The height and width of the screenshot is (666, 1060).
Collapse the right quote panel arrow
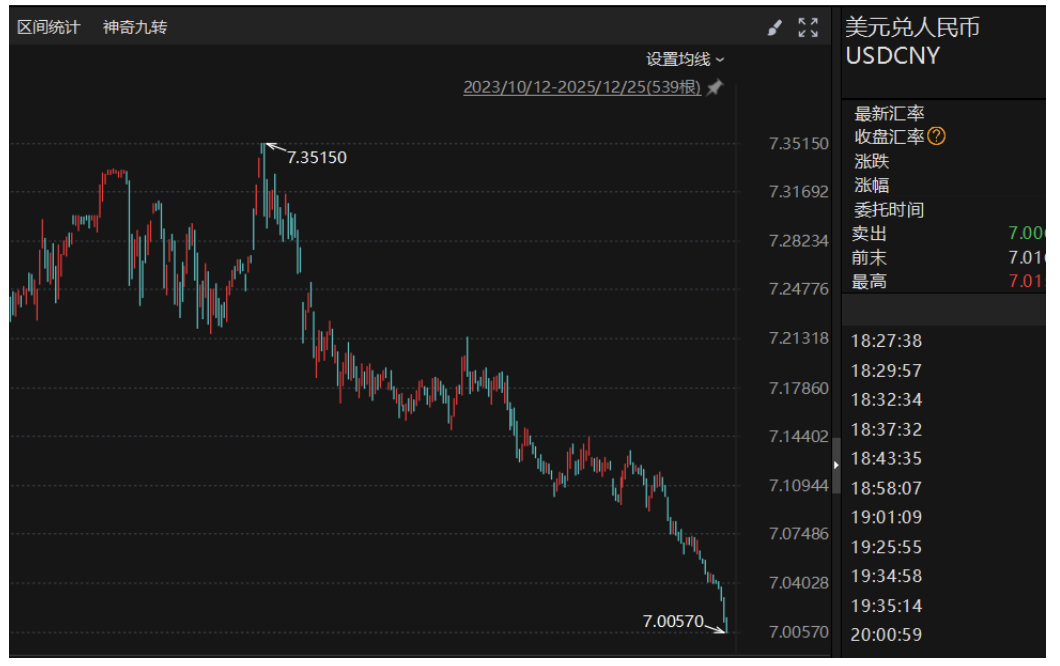coord(837,465)
